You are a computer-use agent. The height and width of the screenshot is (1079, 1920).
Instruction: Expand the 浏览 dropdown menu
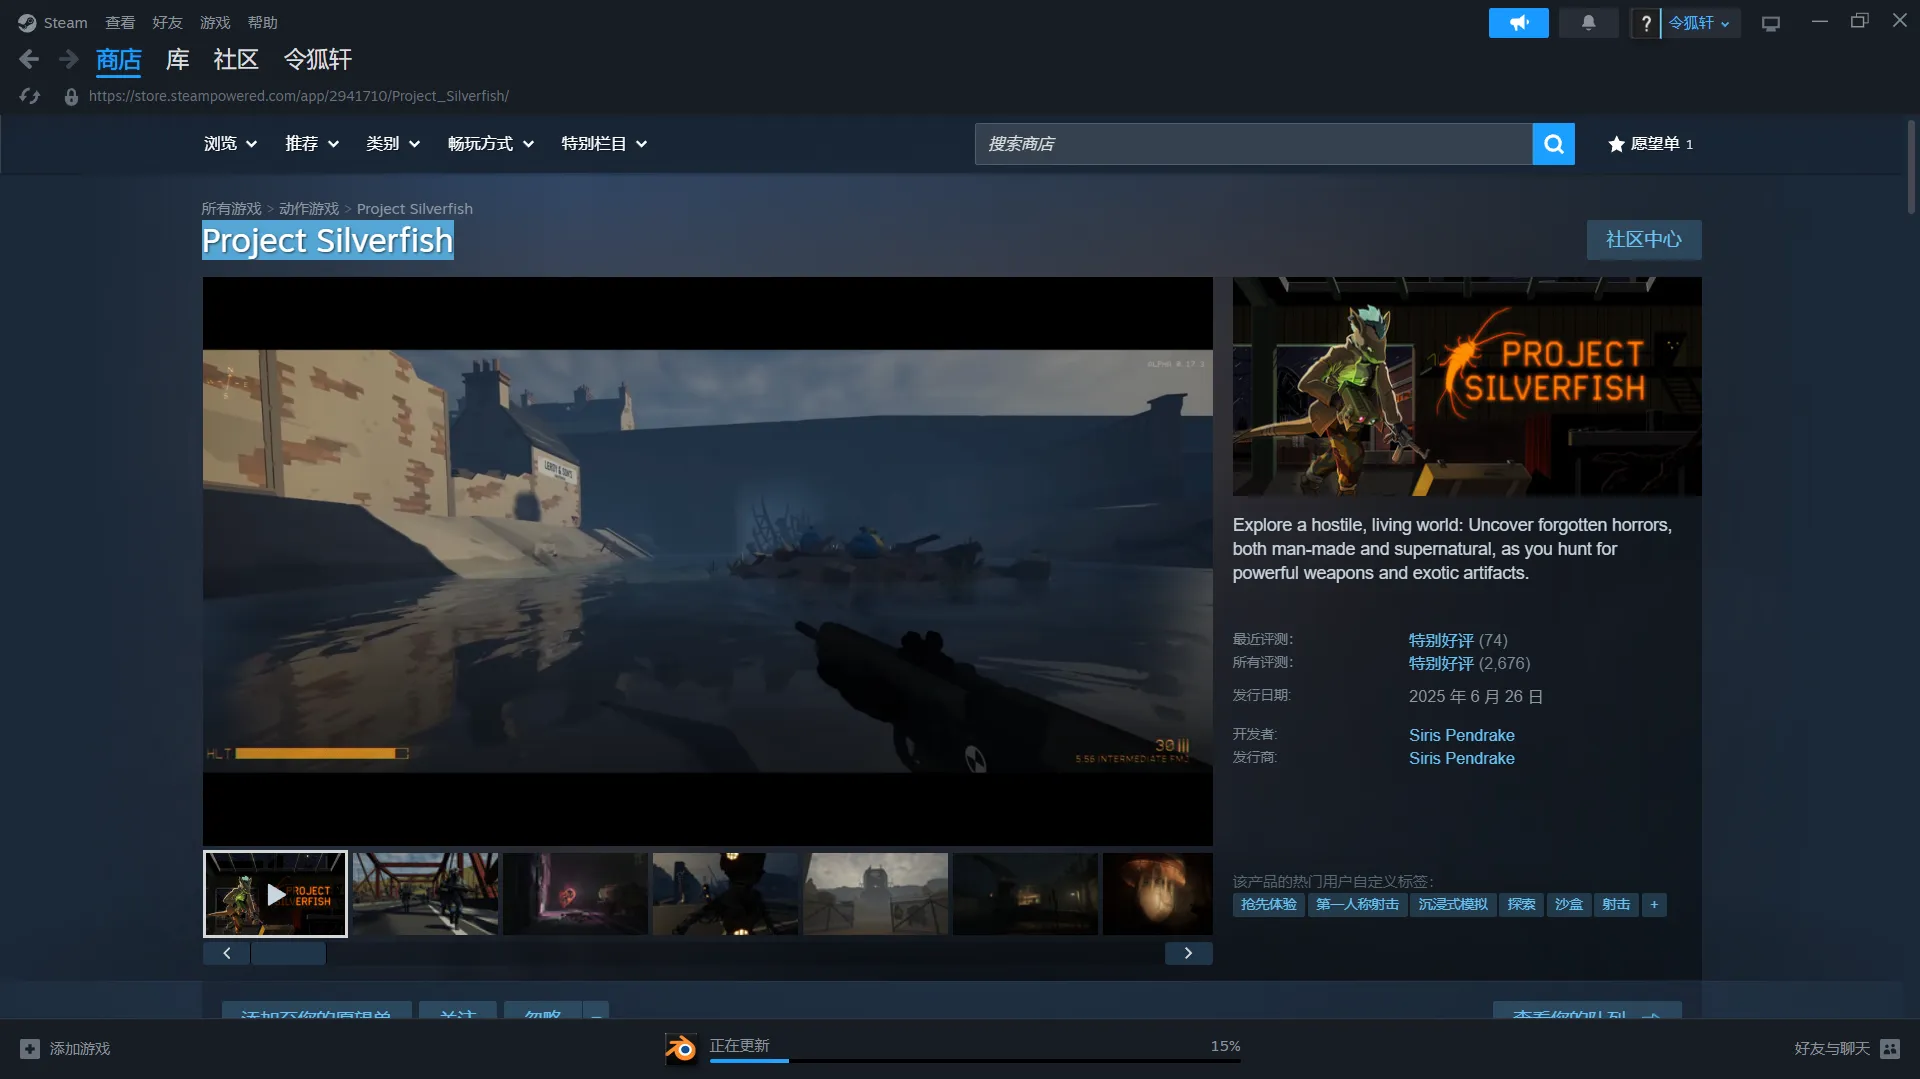point(230,144)
